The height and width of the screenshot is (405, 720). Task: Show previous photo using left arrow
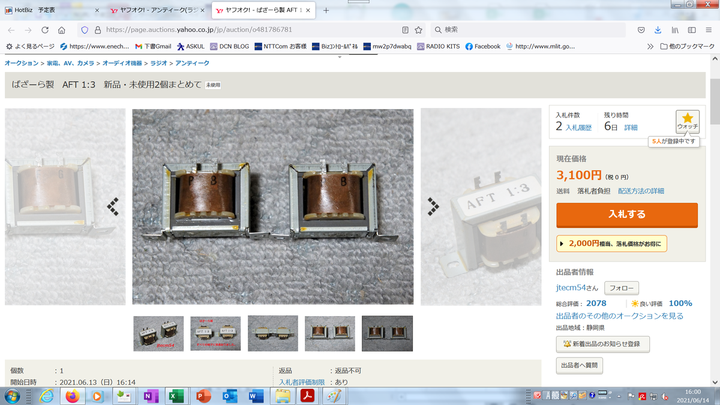[113, 206]
